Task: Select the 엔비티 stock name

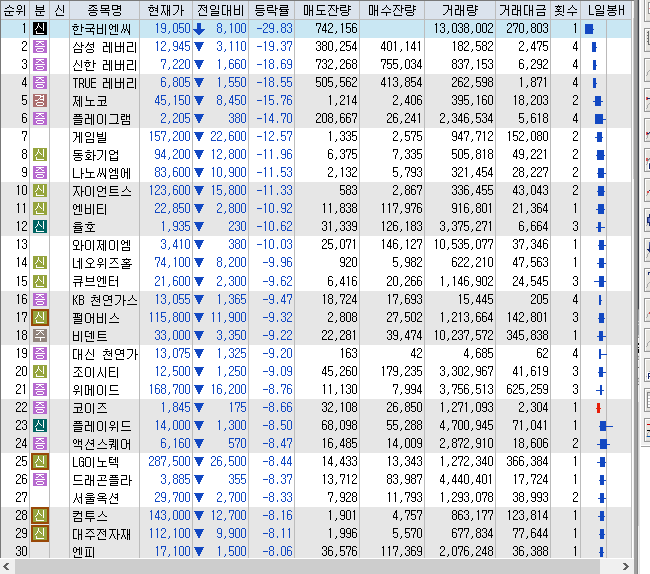Action: click(90, 209)
